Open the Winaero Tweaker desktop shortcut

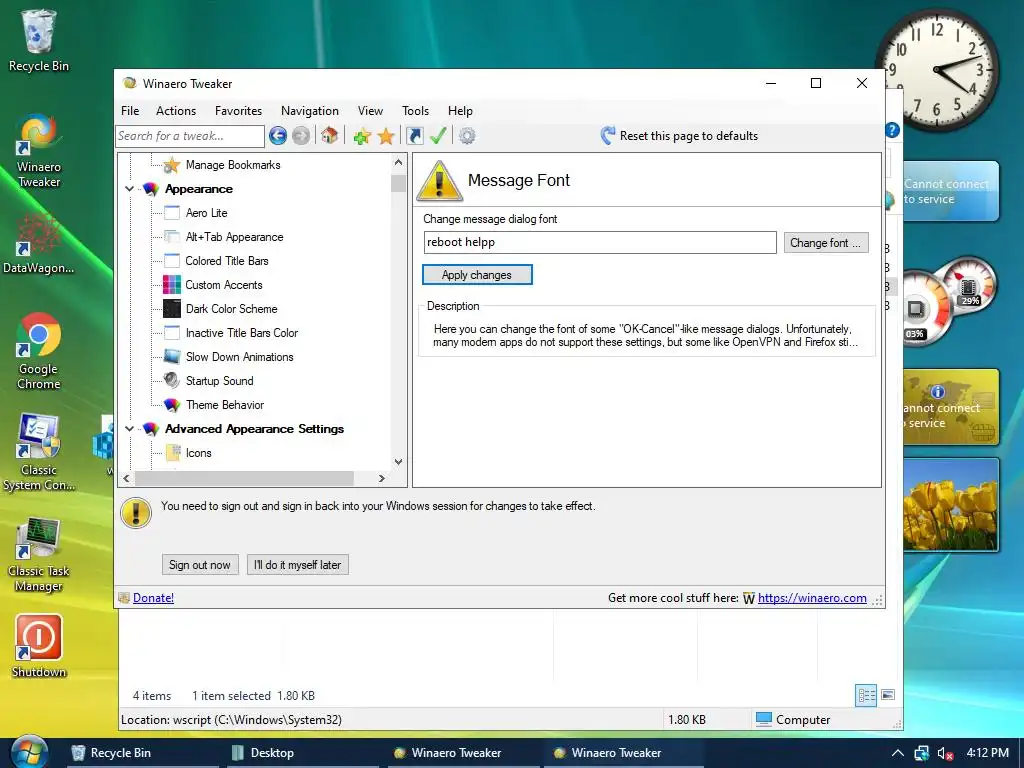click(39, 133)
